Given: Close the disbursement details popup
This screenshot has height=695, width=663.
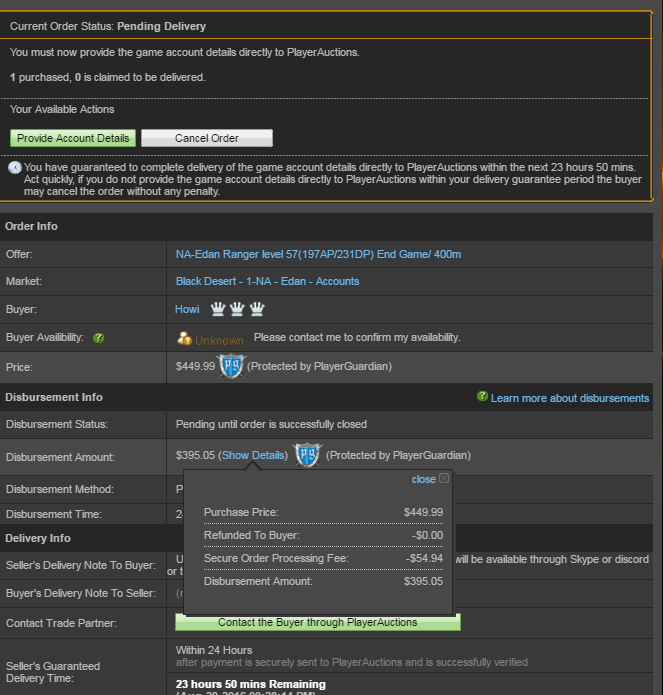Looking at the screenshot, I should point(423,479).
